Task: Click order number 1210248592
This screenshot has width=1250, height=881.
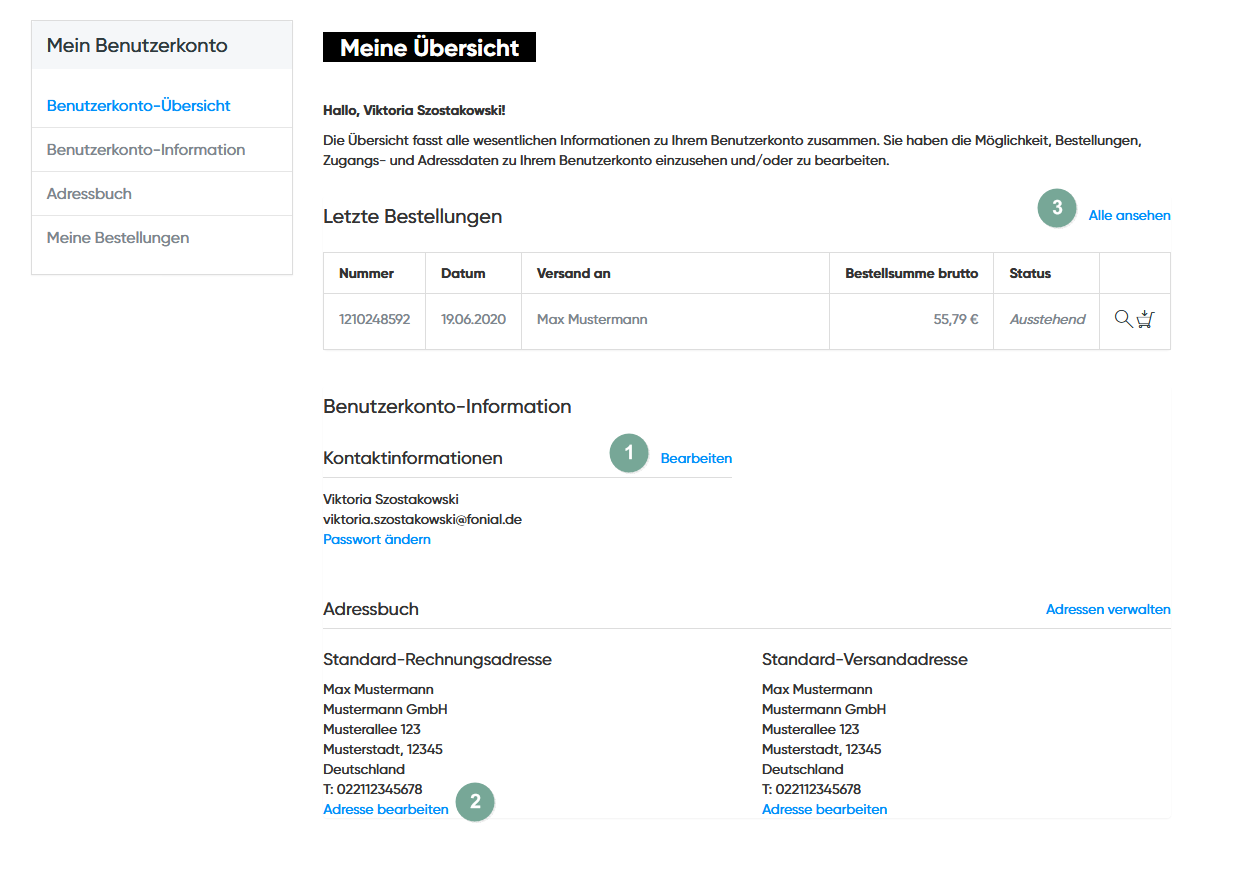Action: pos(374,320)
